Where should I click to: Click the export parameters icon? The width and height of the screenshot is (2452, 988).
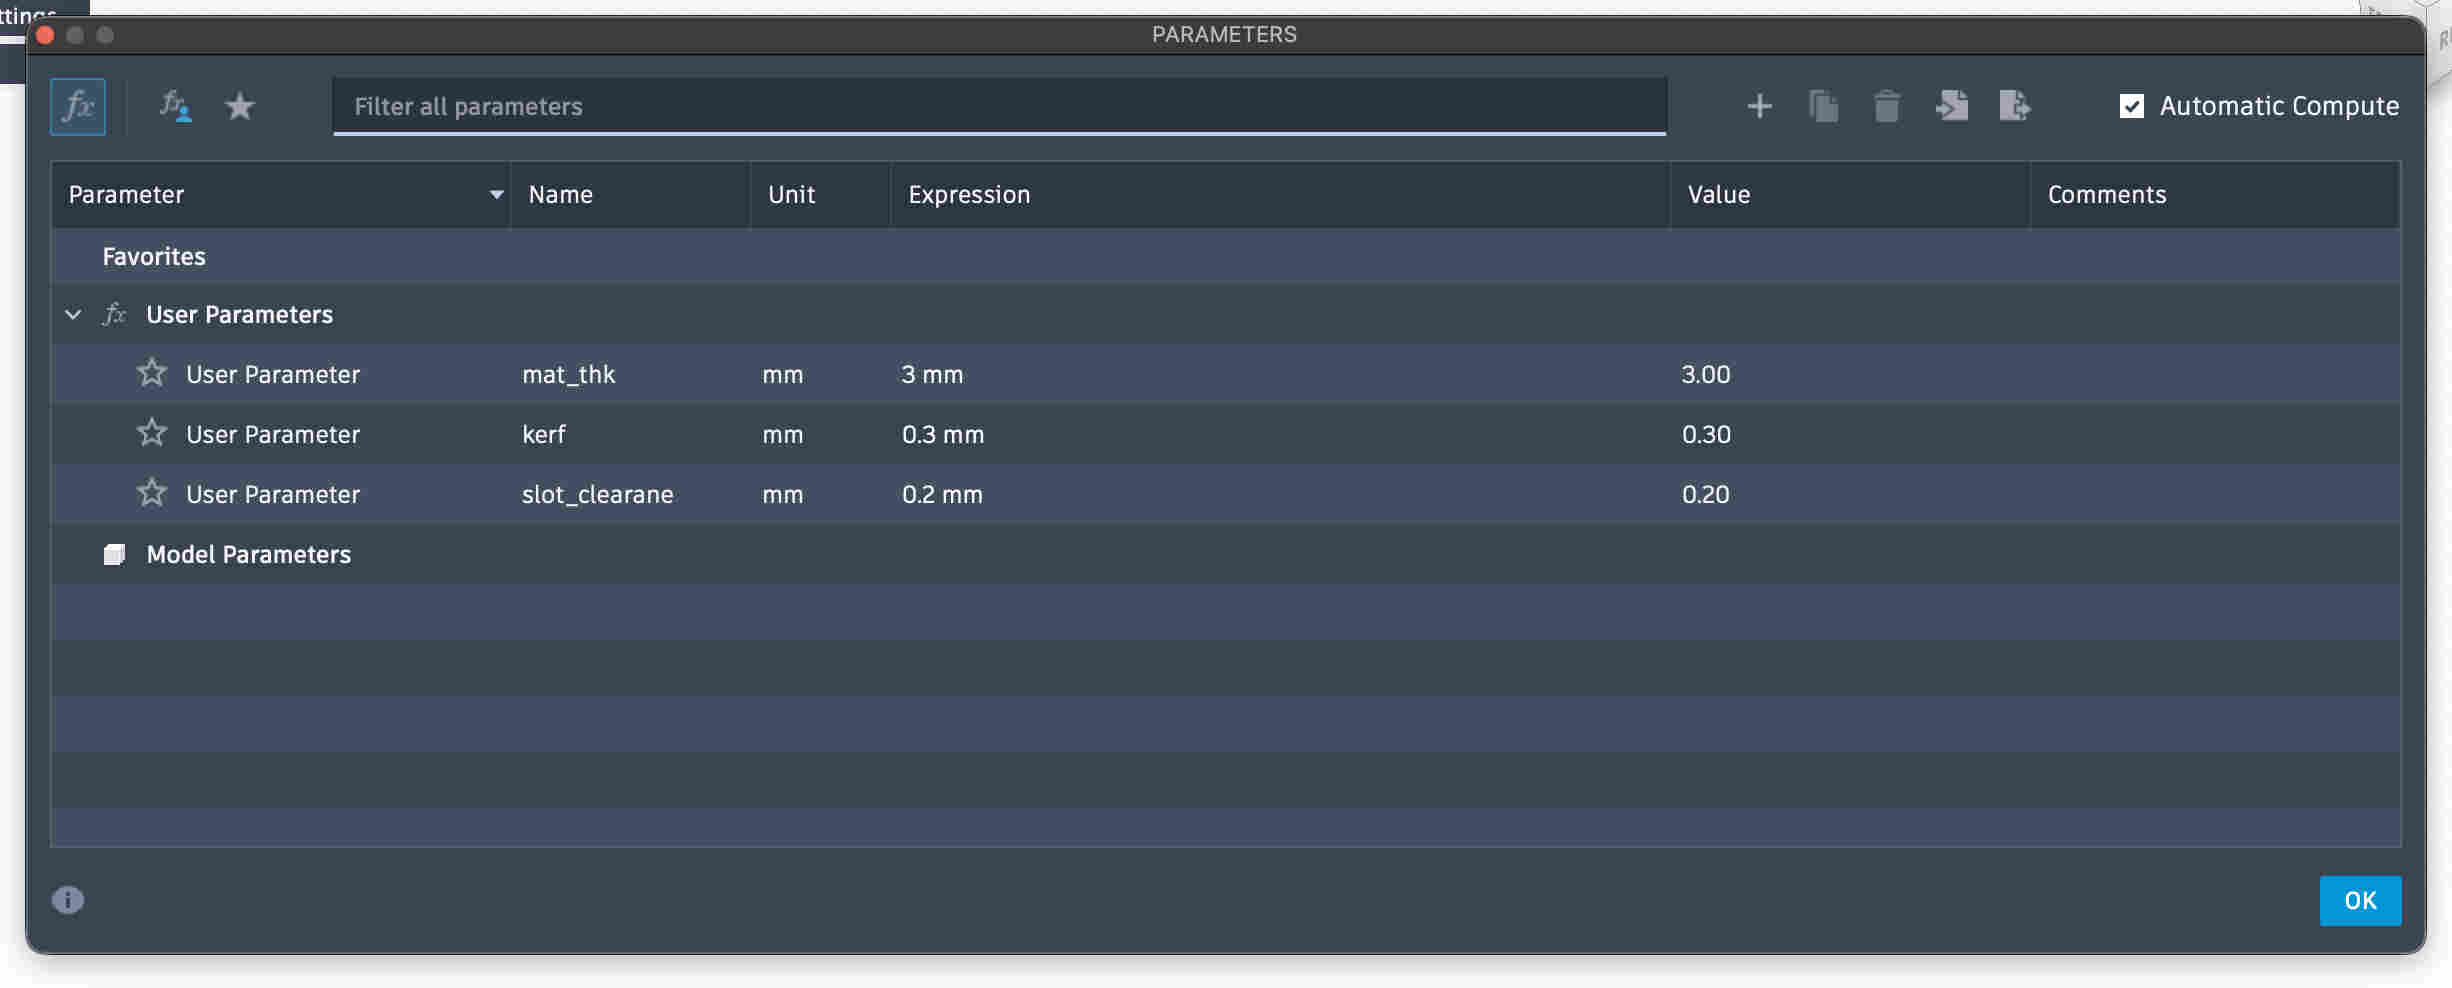(2015, 106)
